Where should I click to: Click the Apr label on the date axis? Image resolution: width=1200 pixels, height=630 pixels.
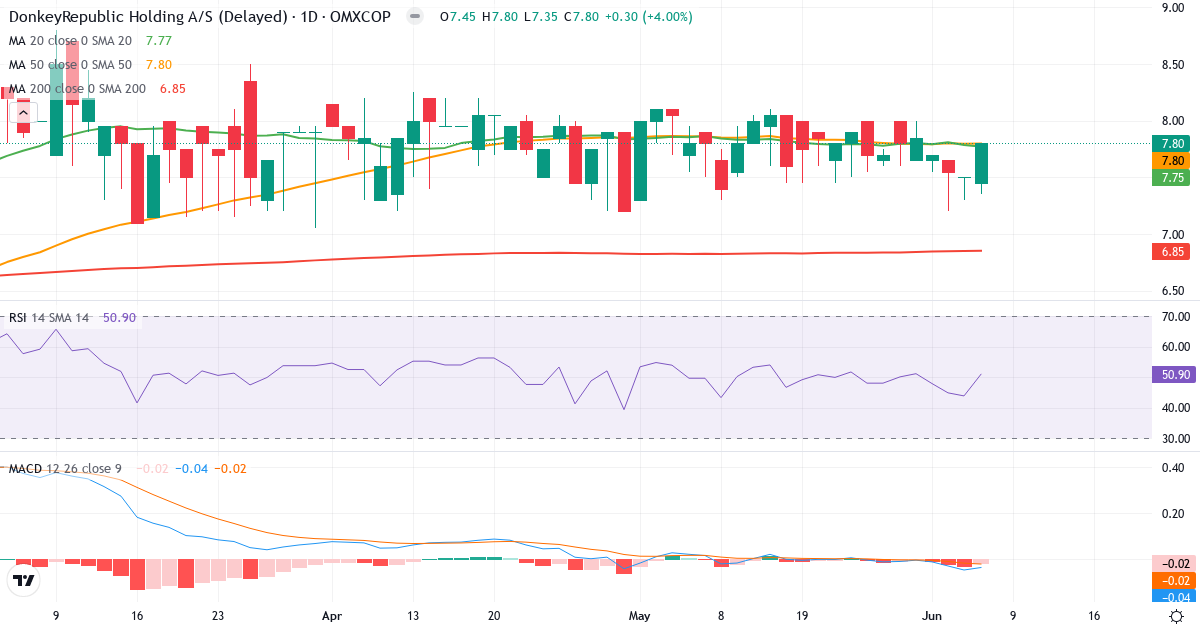click(x=331, y=616)
